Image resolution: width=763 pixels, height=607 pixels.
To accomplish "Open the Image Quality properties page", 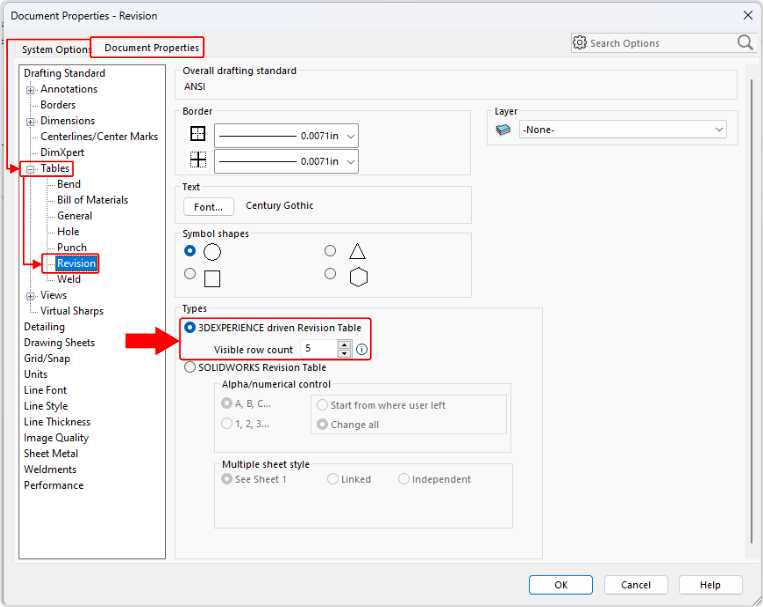I will [56, 438].
